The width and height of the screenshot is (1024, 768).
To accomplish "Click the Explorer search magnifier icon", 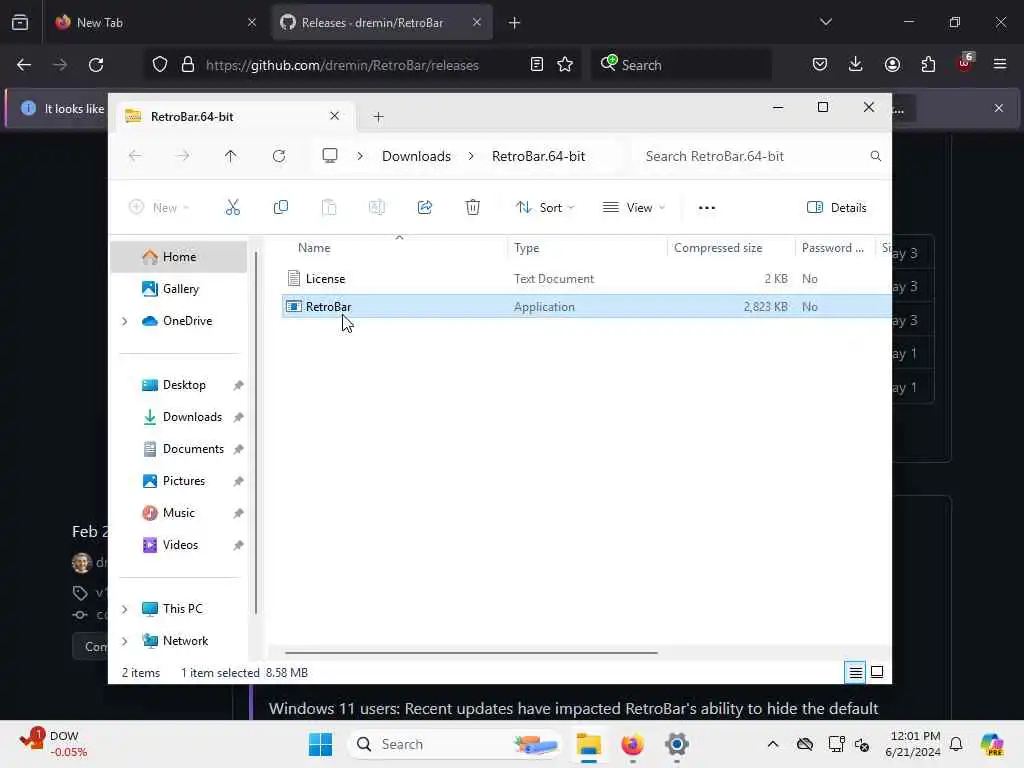I will pyautogui.click(x=876, y=156).
